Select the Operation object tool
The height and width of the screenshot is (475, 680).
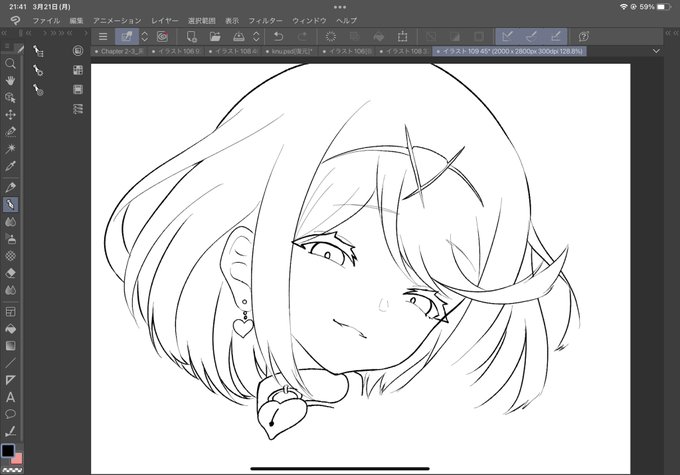coord(10,98)
